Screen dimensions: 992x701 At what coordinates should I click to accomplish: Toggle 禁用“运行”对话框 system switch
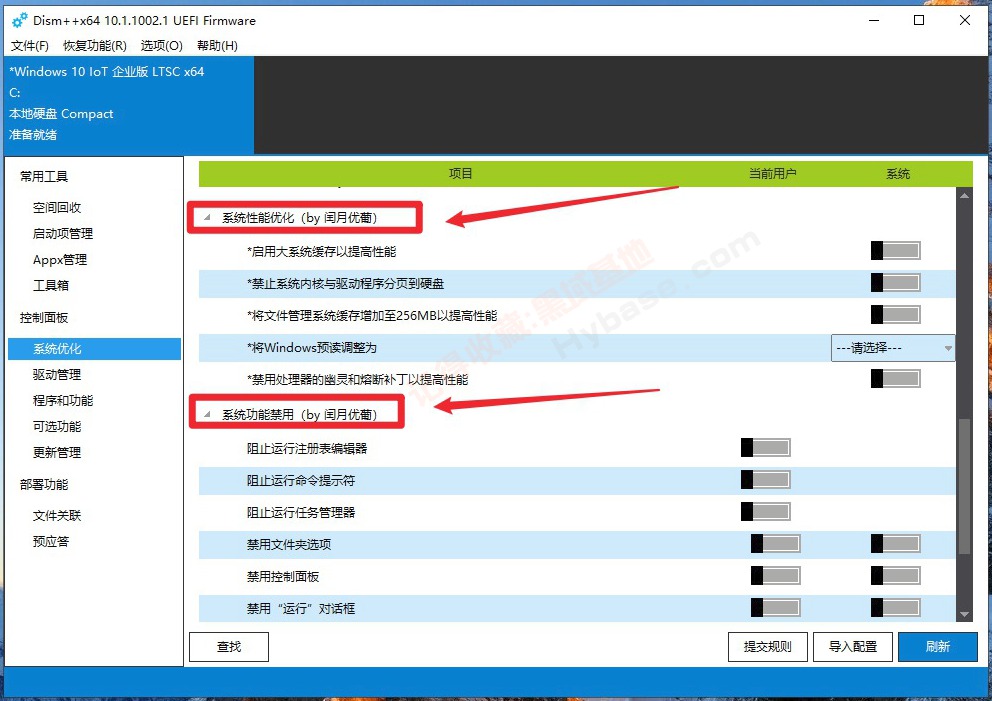[x=895, y=608]
